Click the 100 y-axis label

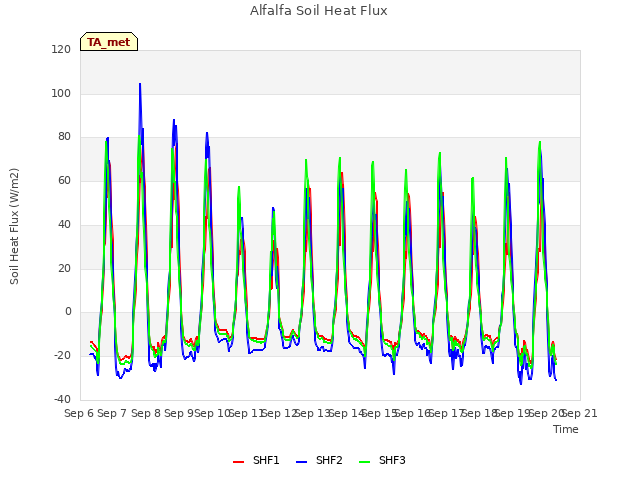coord(61,93)
